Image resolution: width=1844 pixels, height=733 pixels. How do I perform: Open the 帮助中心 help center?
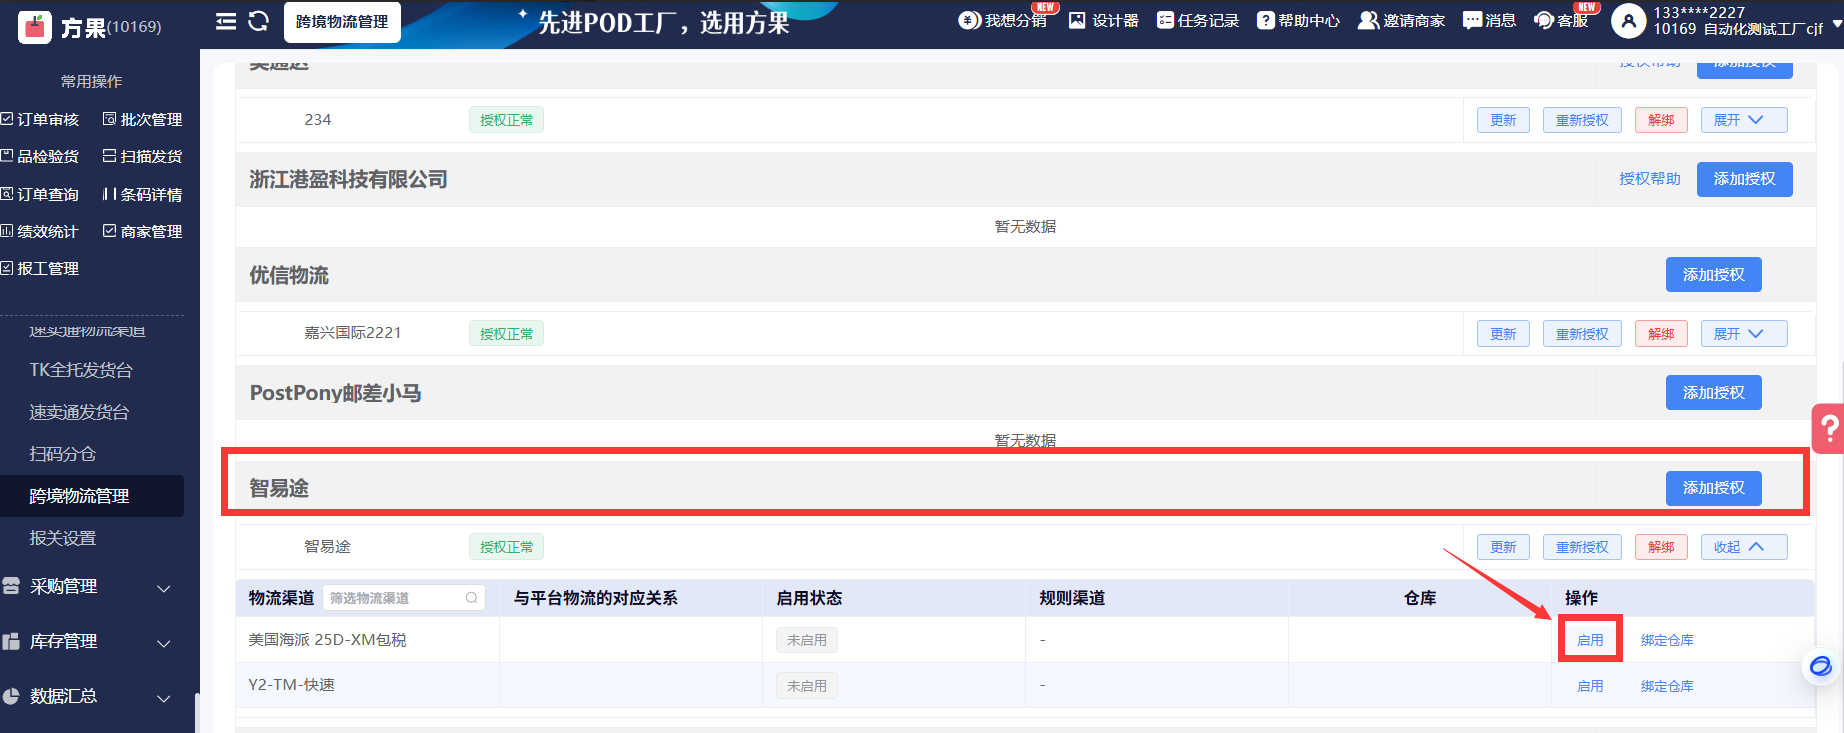click(x=1298, y=20)
